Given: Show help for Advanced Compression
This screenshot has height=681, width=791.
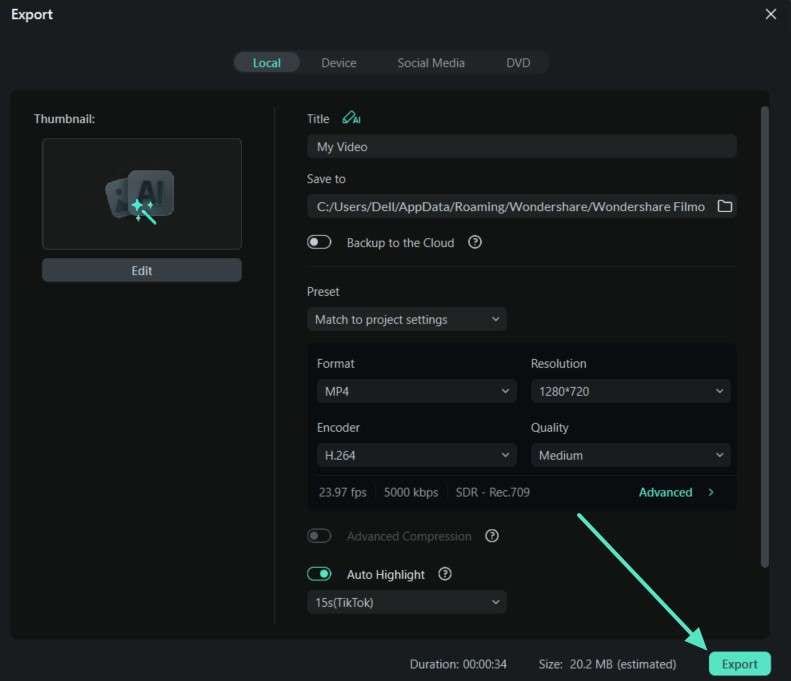Looking at the screenshot, I should [491, 536].
